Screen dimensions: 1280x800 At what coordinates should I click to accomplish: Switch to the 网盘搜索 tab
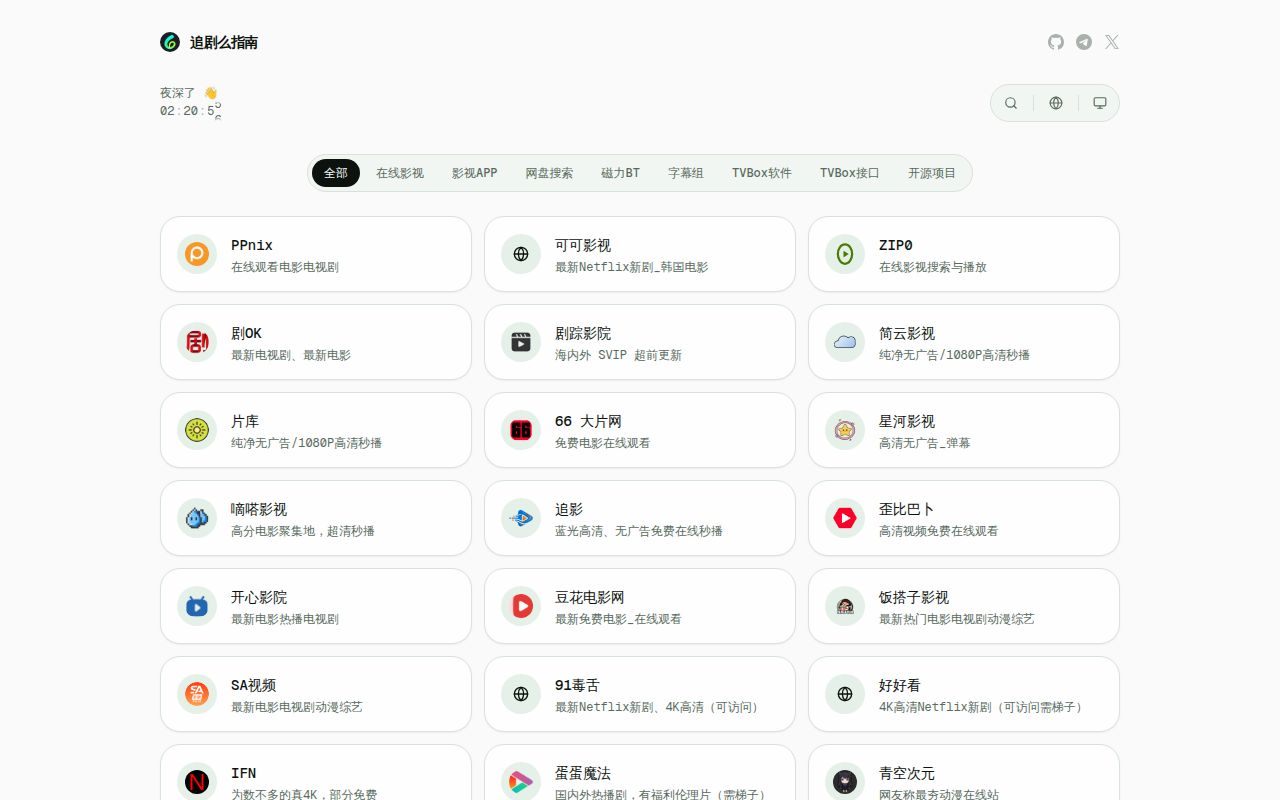pyautogui.click(x=549, y=173)
